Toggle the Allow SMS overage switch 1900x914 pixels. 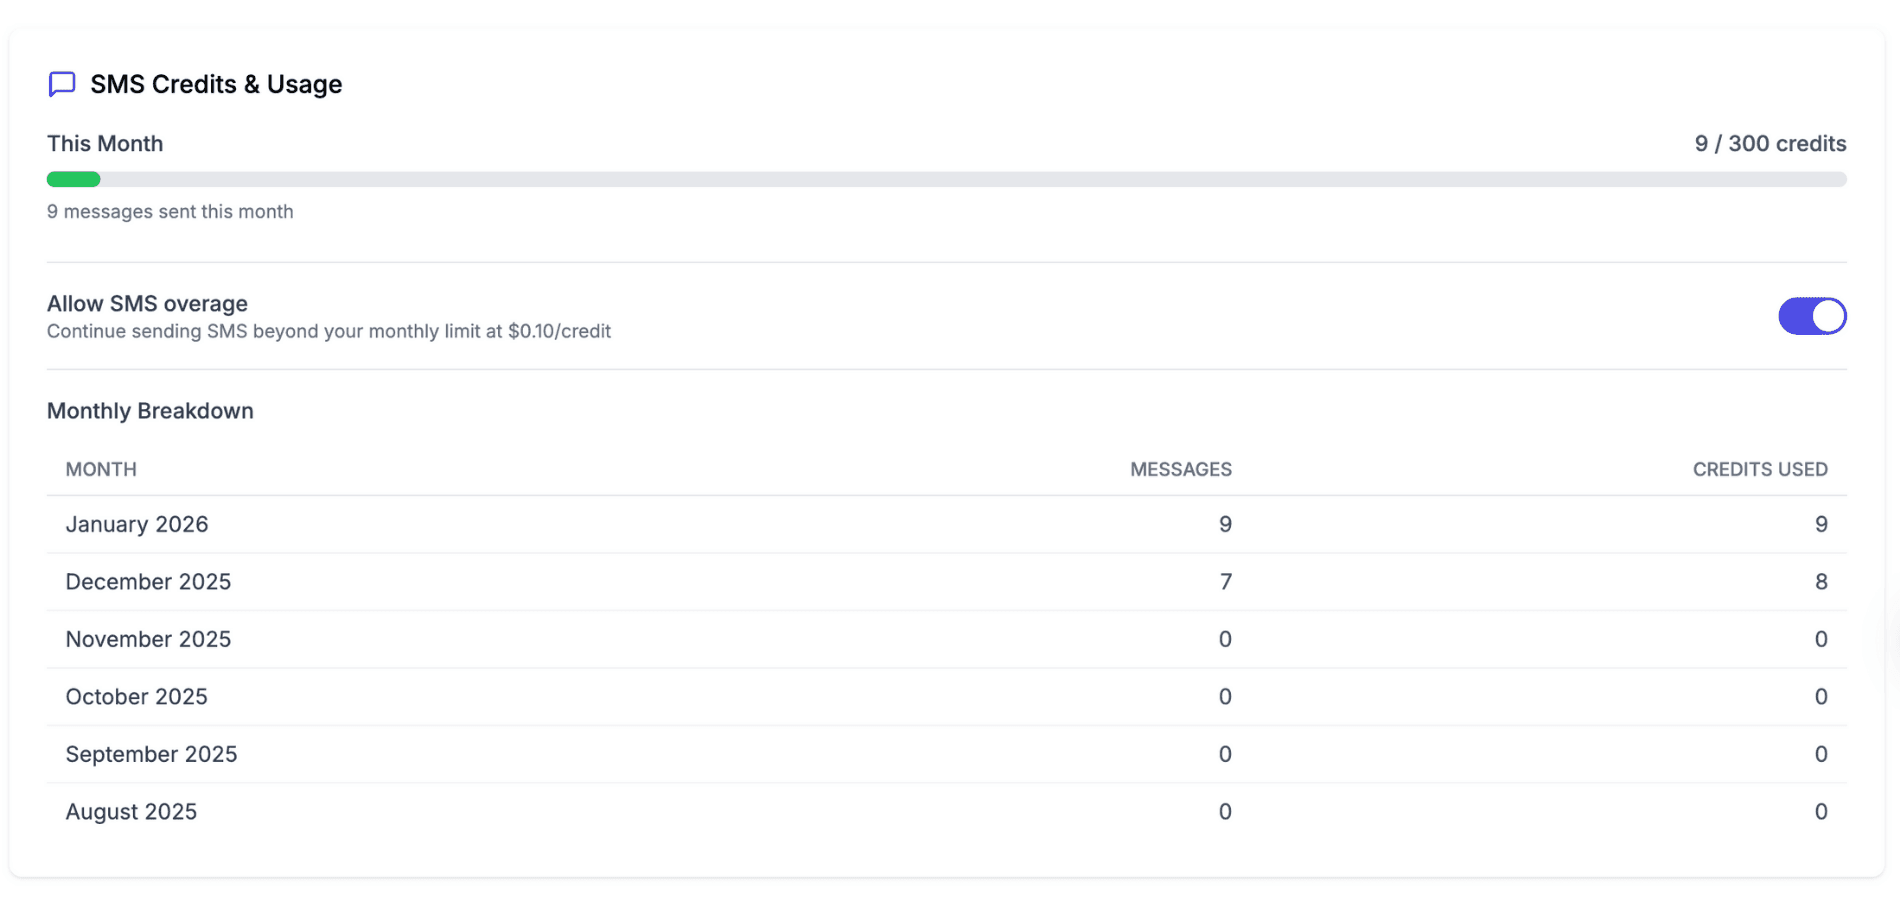[1811, 316]
